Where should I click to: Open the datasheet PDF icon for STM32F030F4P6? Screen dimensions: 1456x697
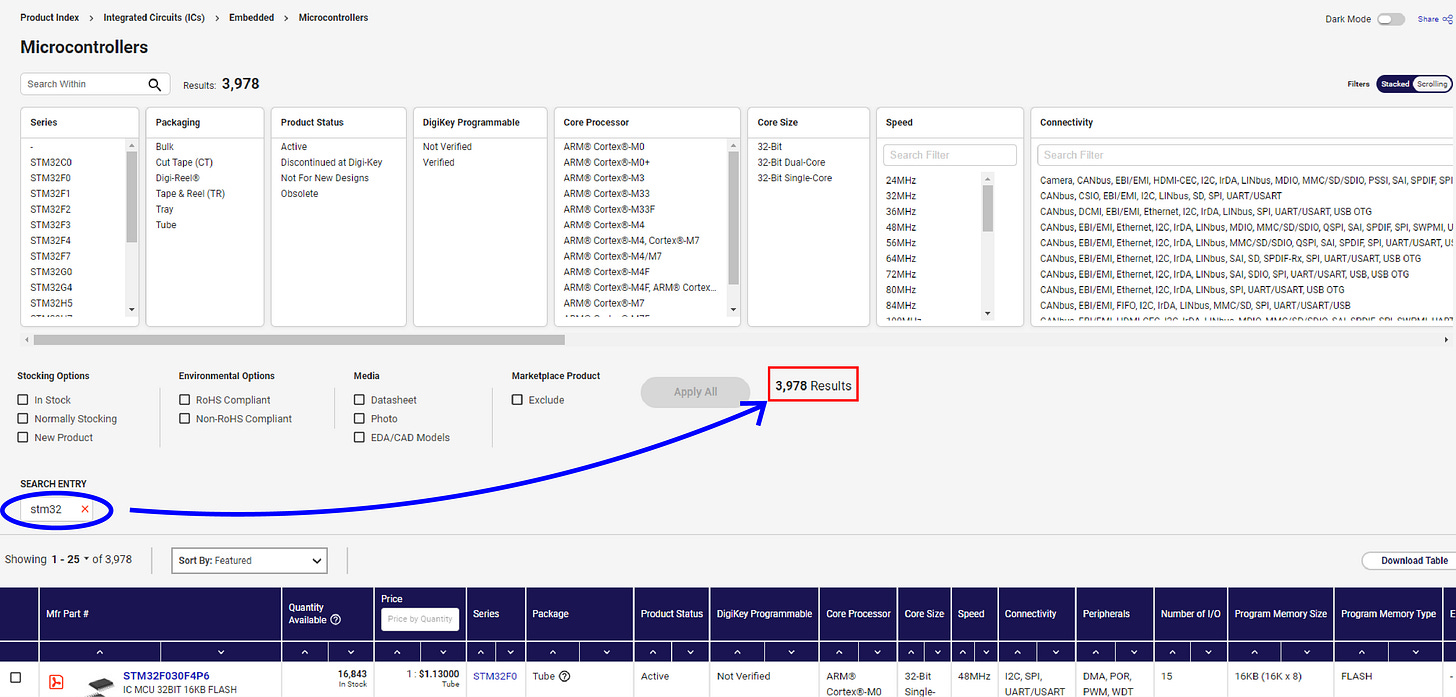point(57,683)
